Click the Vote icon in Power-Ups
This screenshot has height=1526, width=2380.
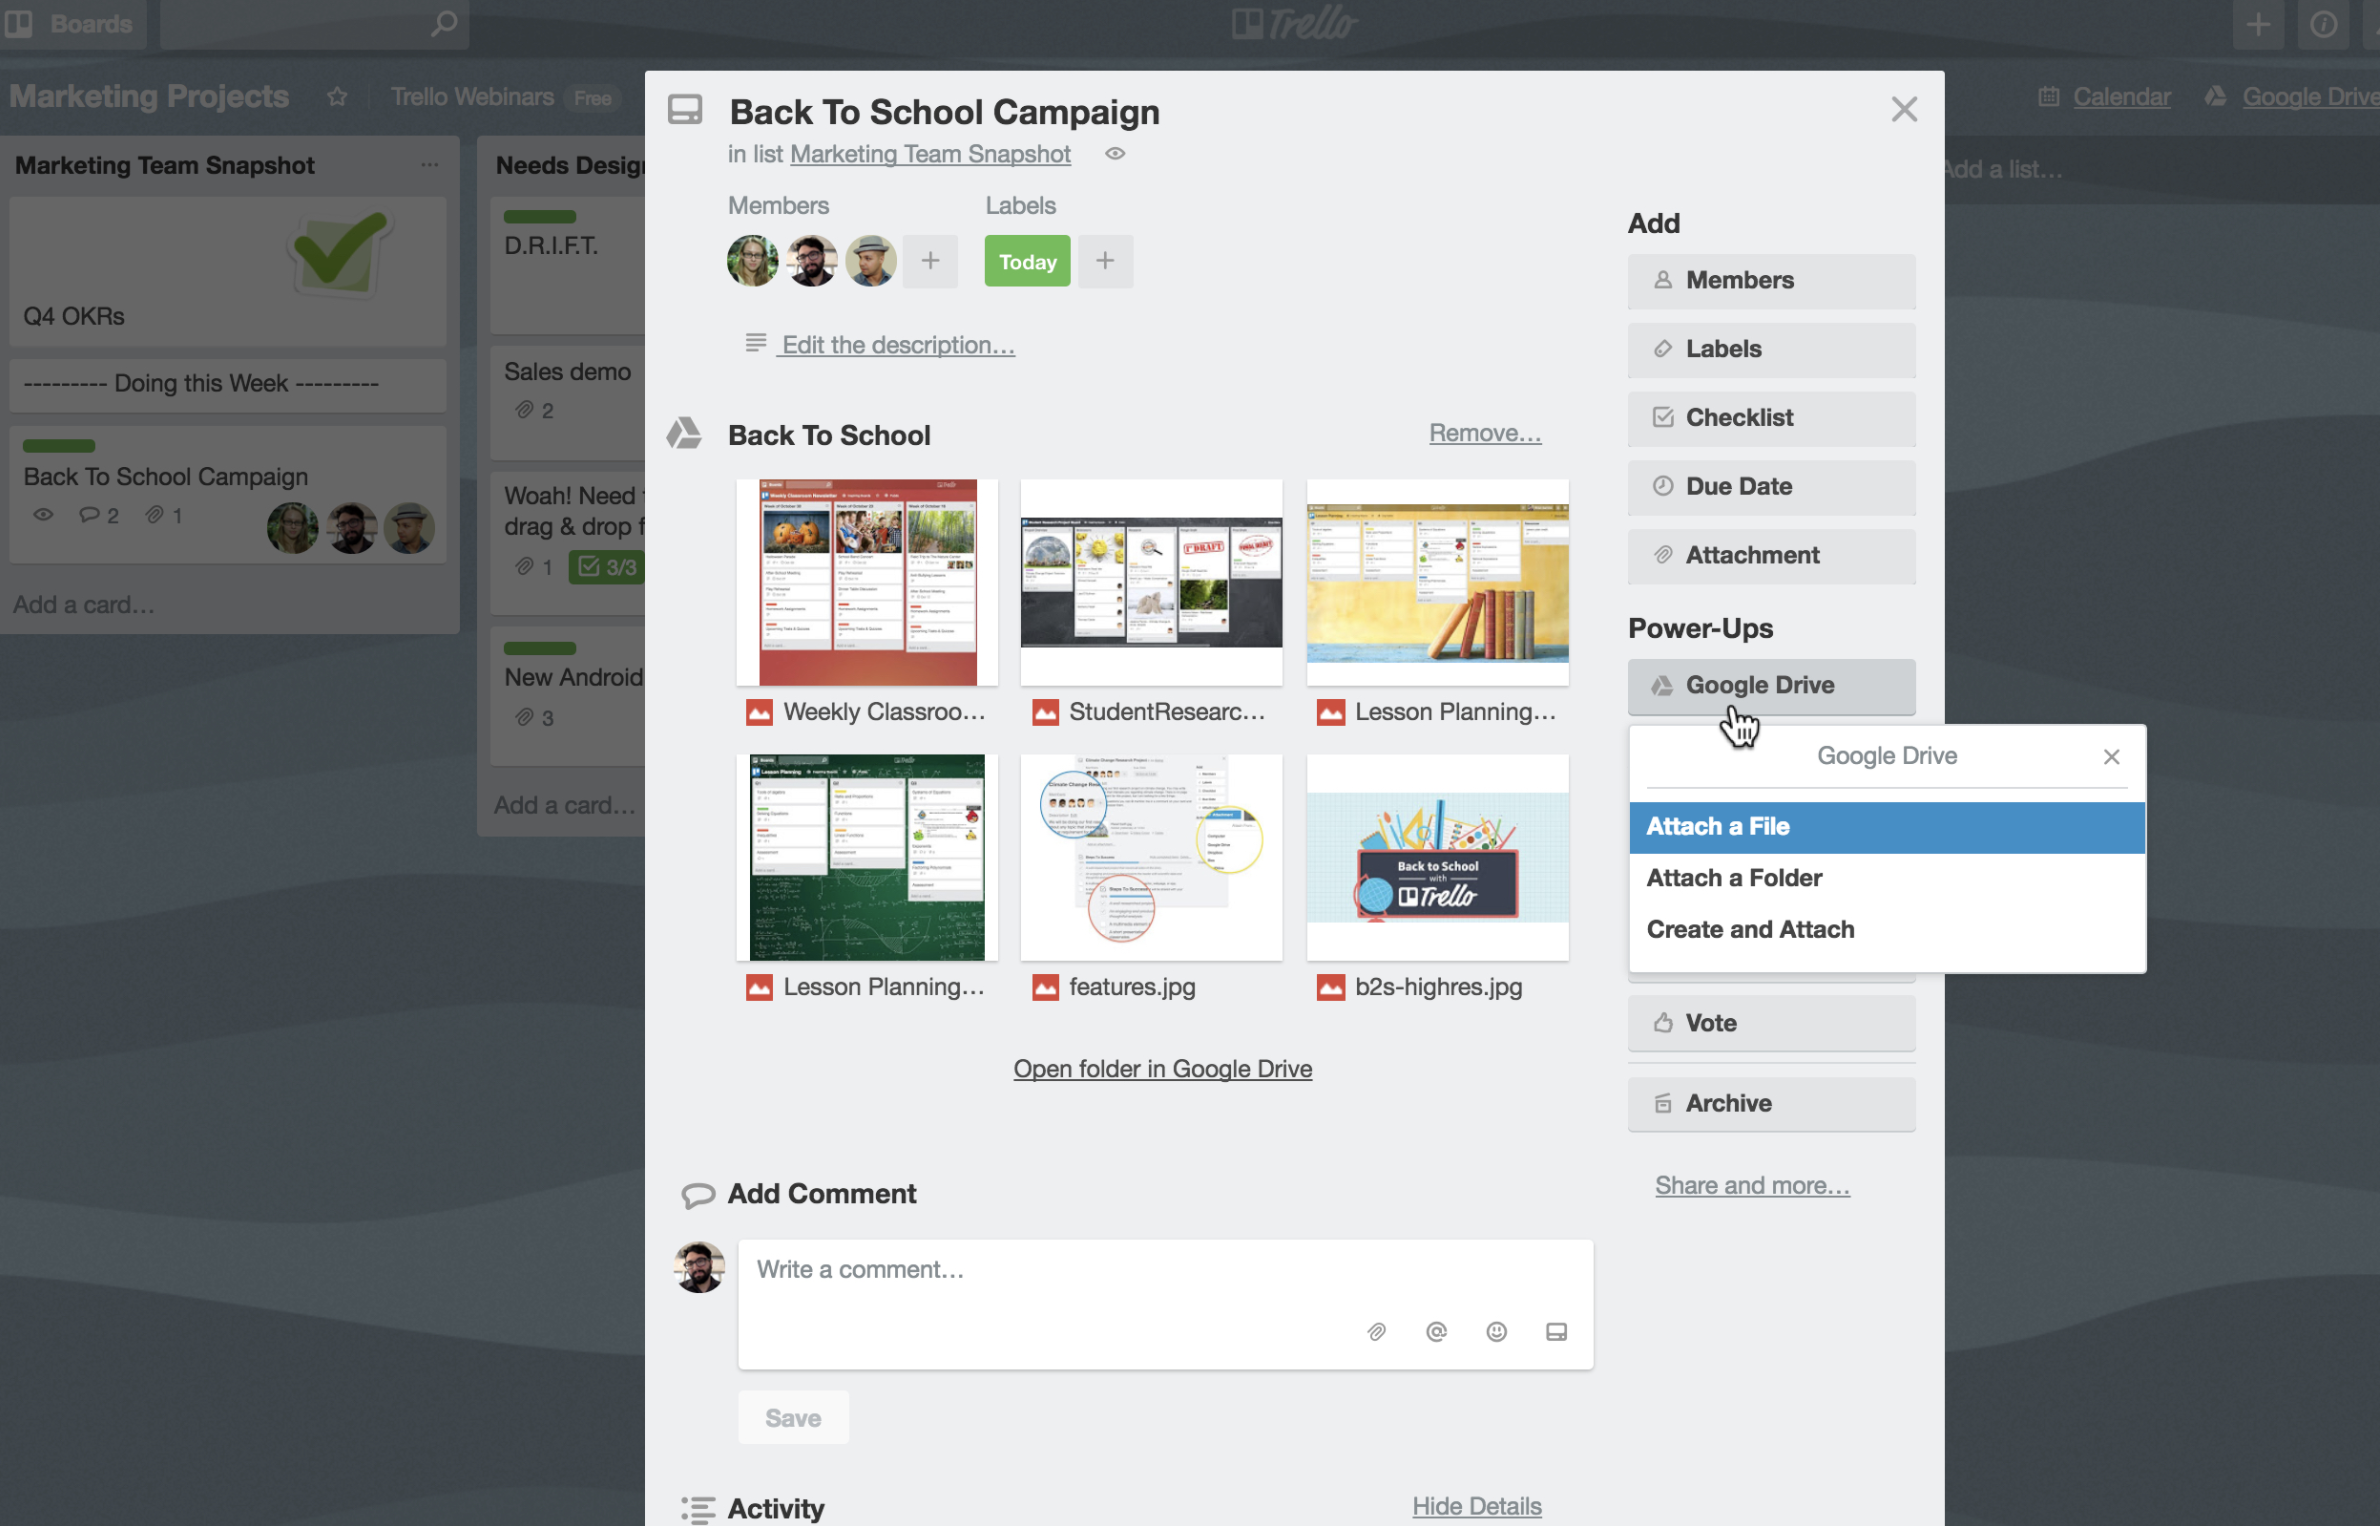point(1660,1021)
